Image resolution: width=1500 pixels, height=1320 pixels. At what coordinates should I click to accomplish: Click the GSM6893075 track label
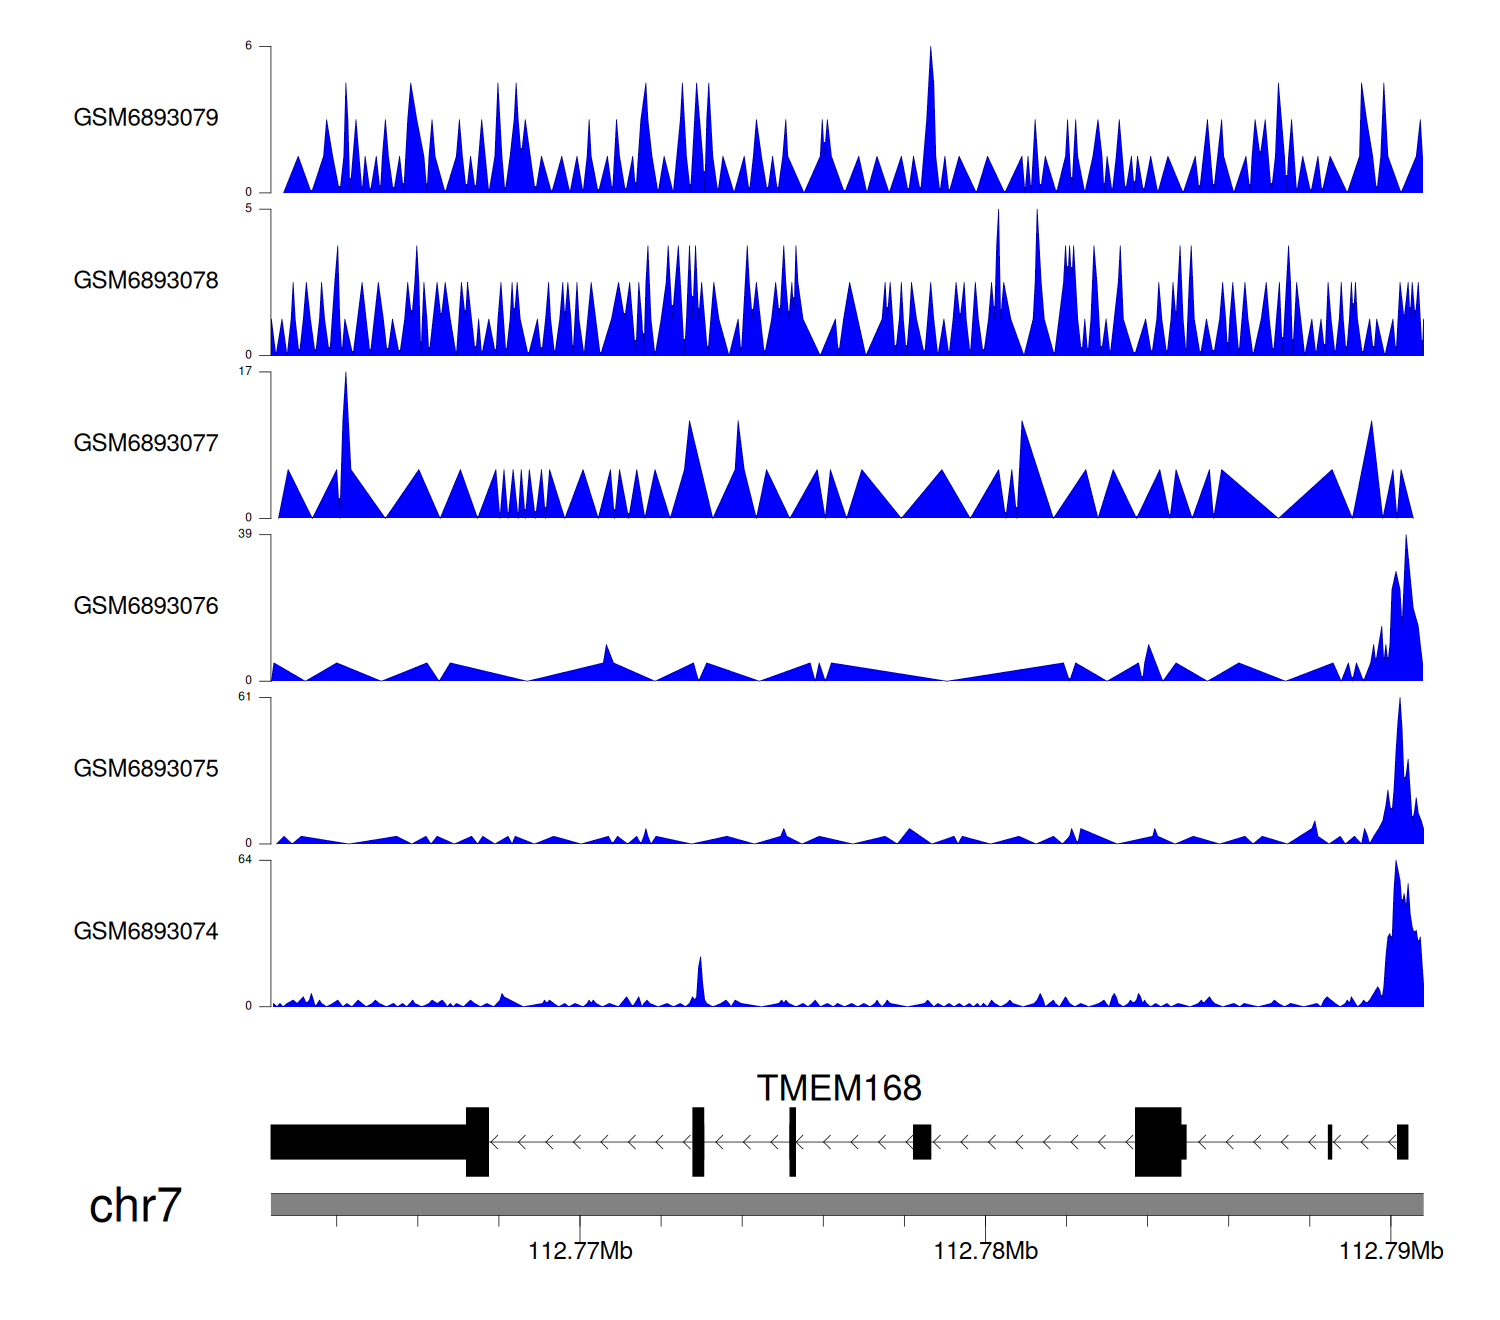coord(146,769)
